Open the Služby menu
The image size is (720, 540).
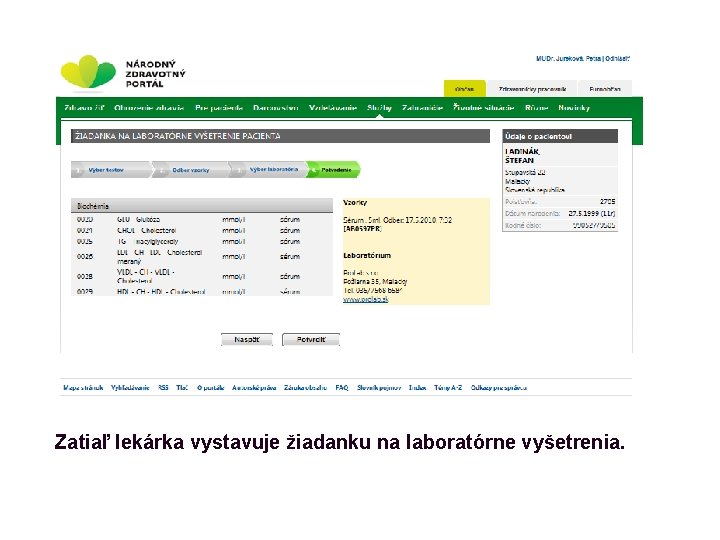coord(379,107)
